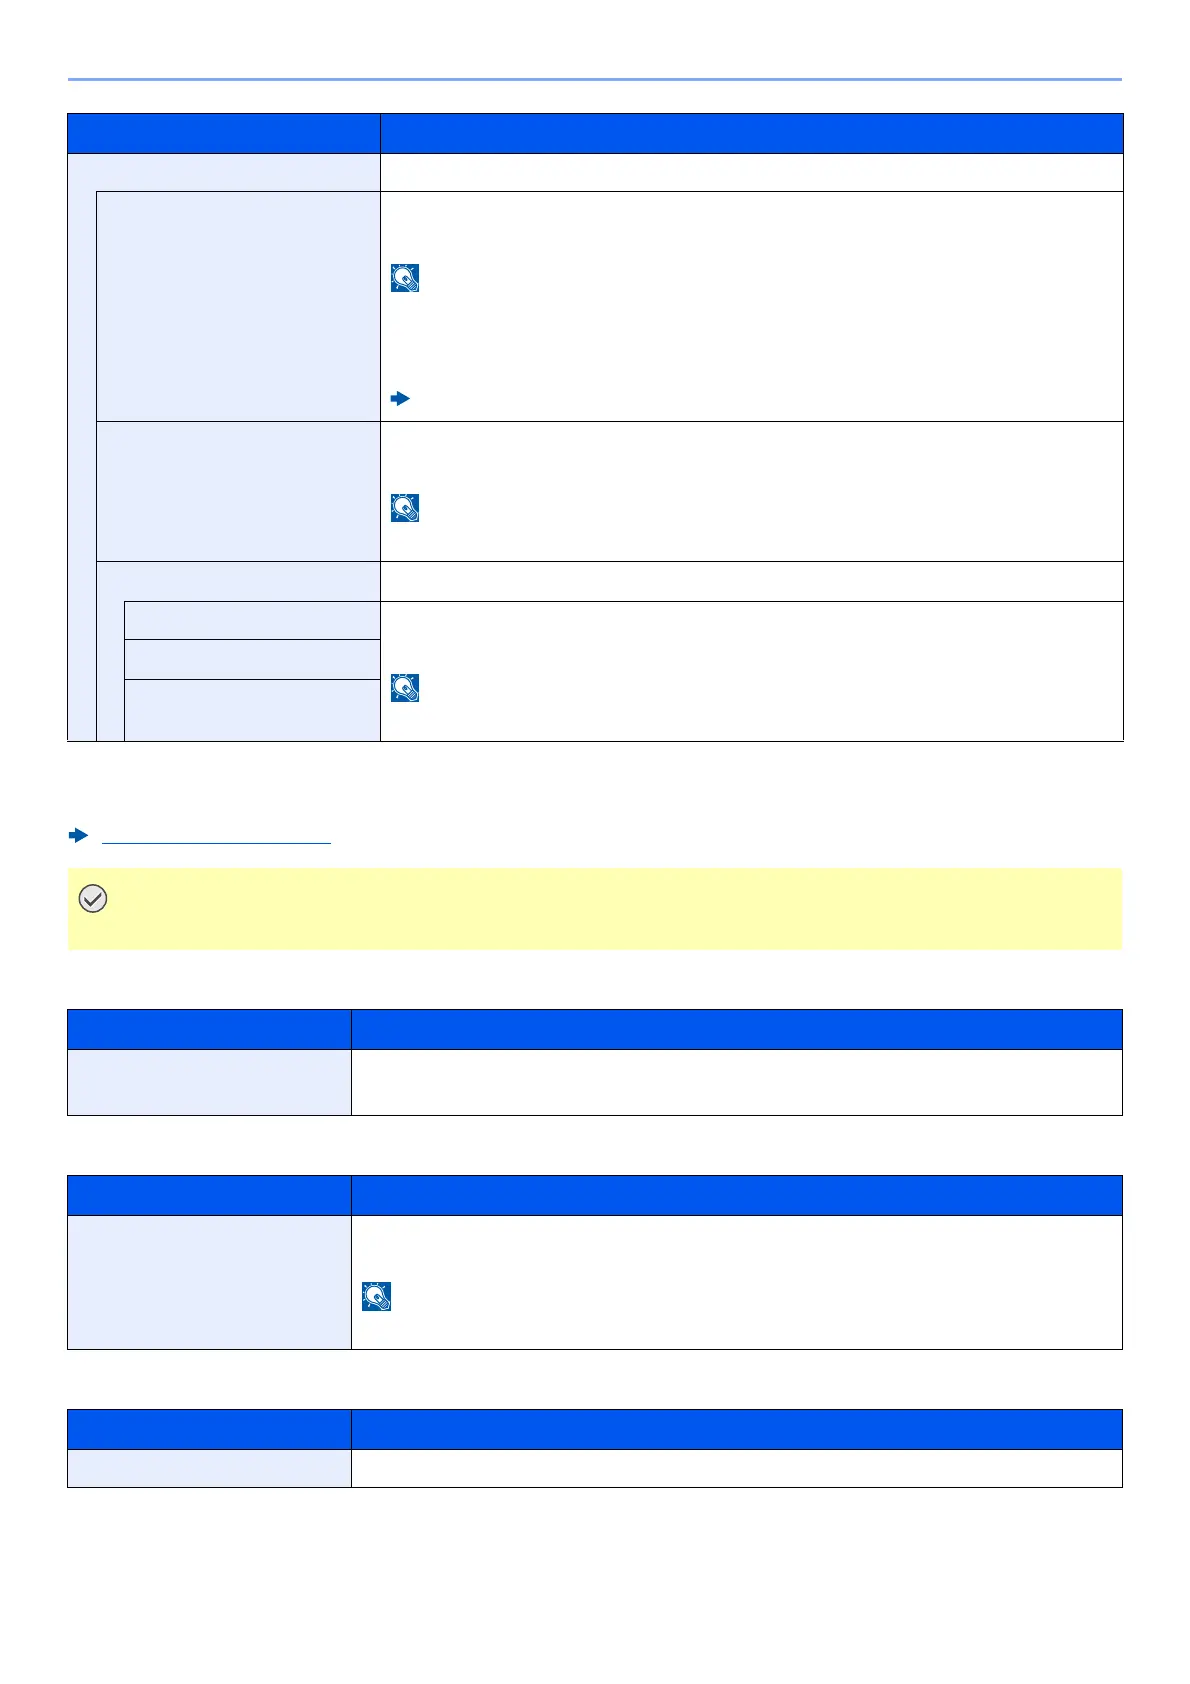Click the circled checkmark icon in yellow box
Viewport: 1190px width, 1684px height.
[92, 899]
